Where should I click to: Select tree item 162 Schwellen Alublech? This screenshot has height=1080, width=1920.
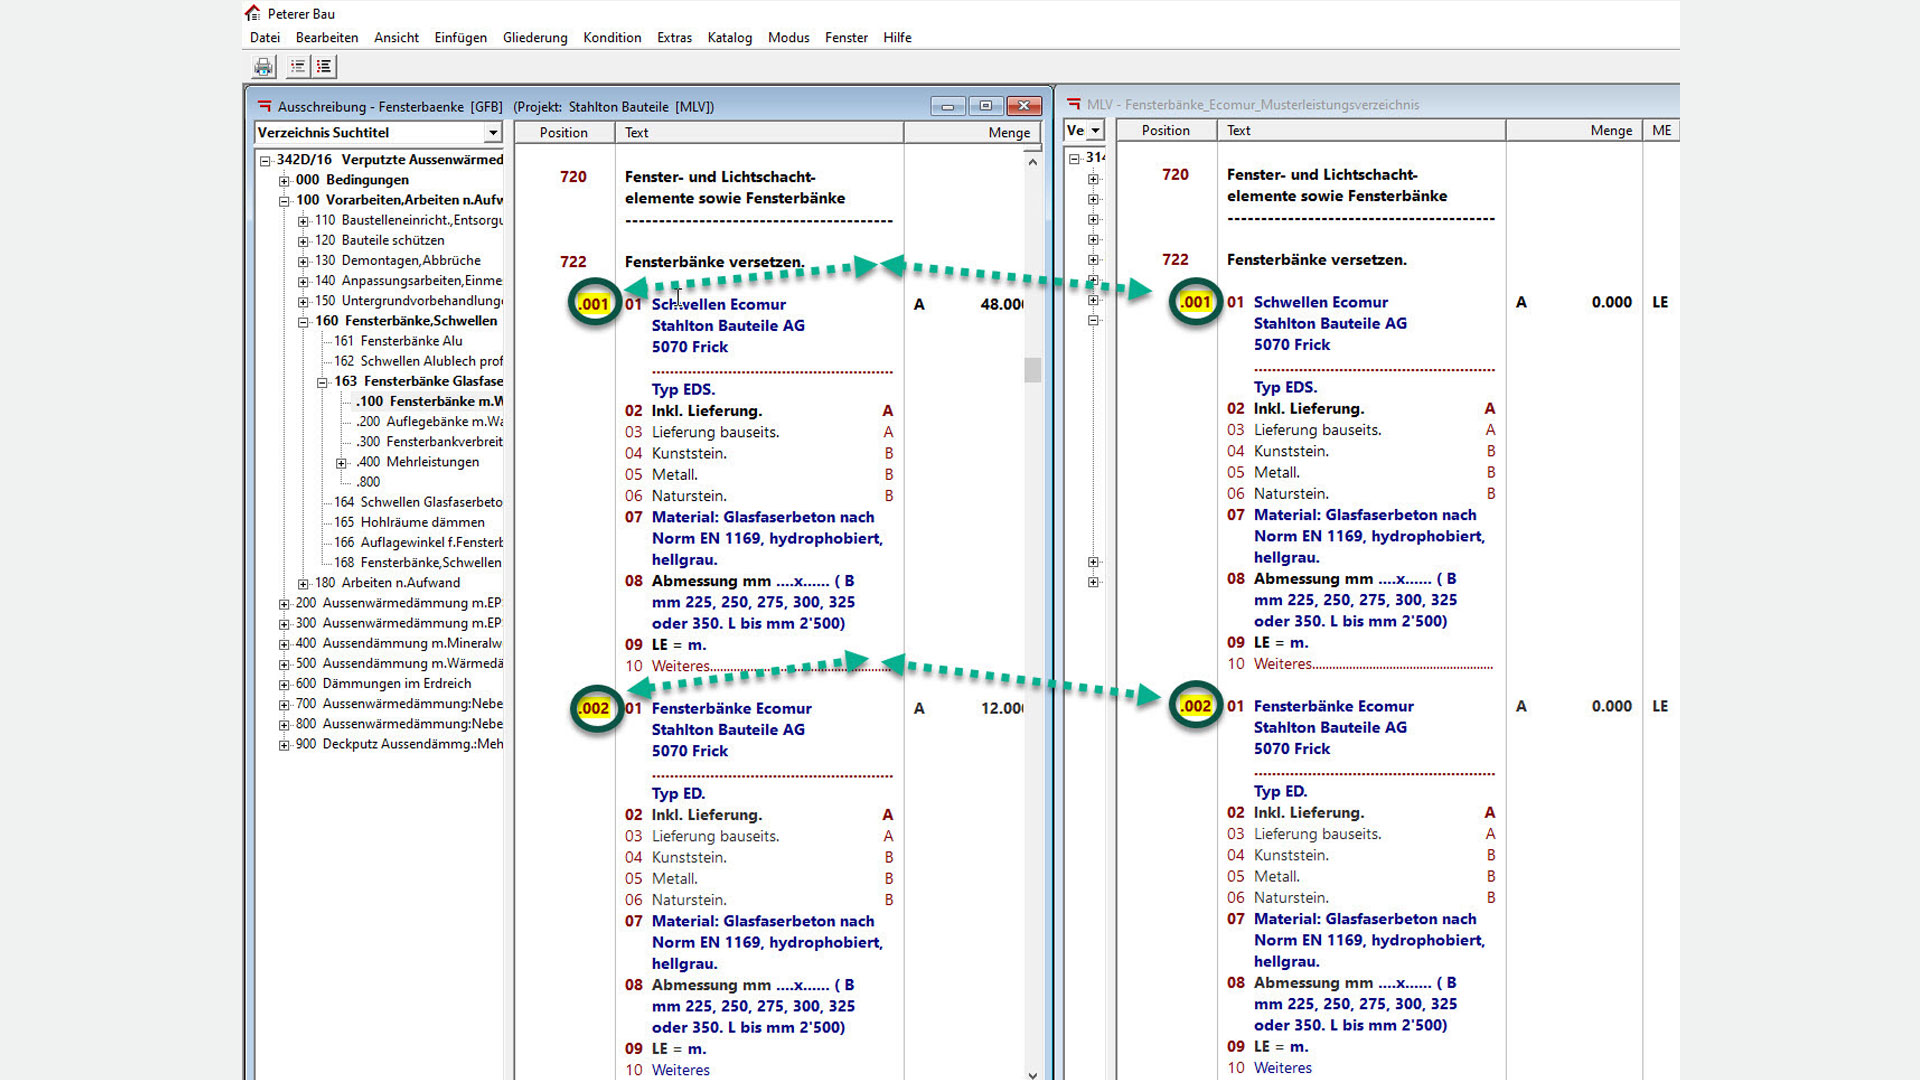(x=418, y=361)
